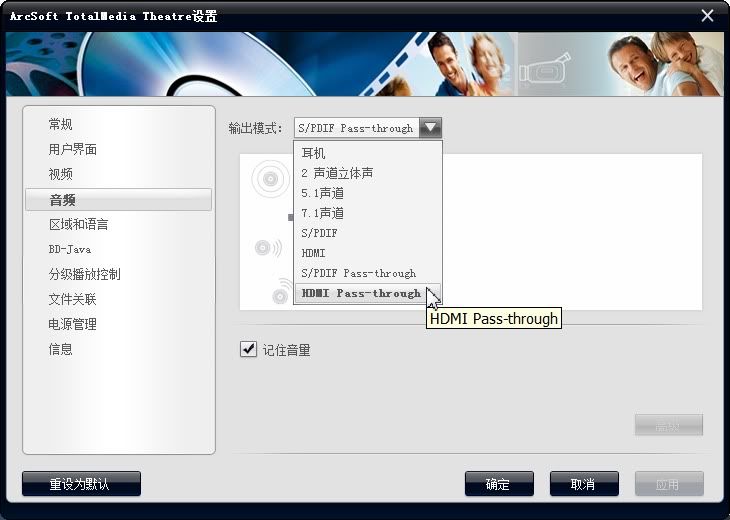Open the 用户界面 settings page
Screen dimensions: 730x520
click(x=73, y=149)
